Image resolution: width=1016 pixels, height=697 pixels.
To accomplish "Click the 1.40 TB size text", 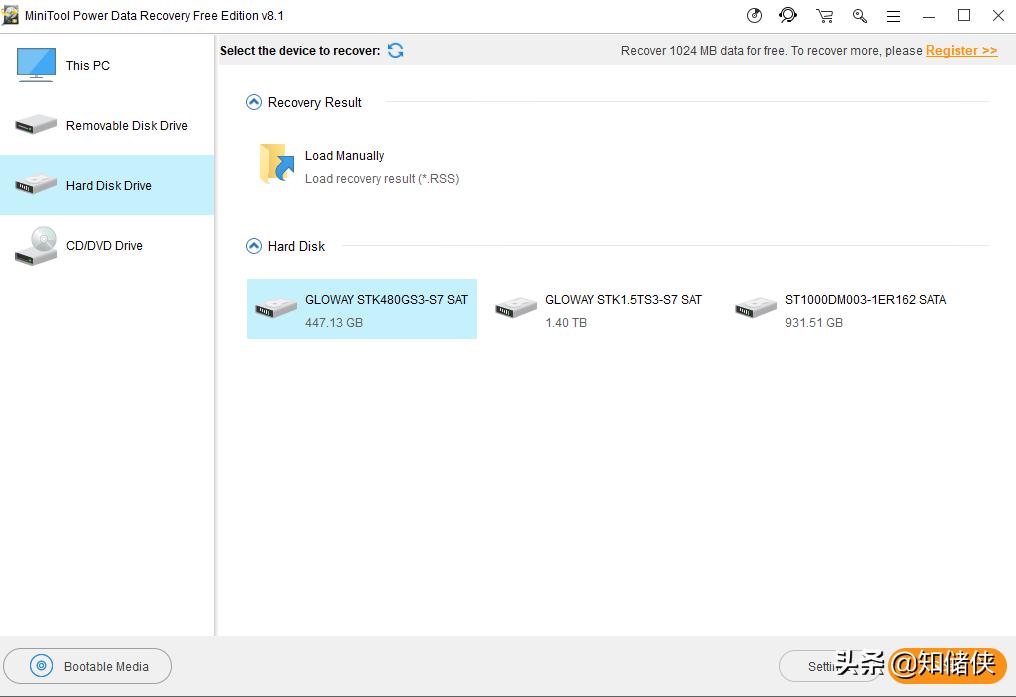I will [566, 323].
